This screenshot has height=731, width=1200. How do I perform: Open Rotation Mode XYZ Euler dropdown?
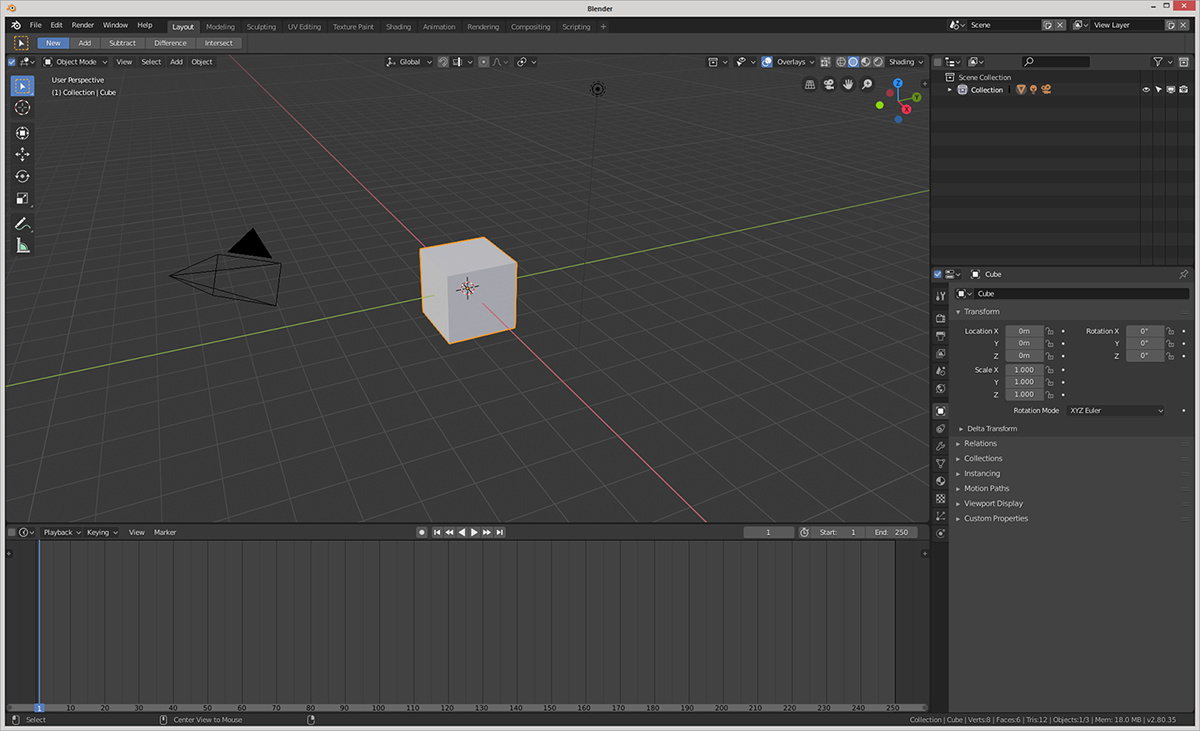coord(1116,410)
